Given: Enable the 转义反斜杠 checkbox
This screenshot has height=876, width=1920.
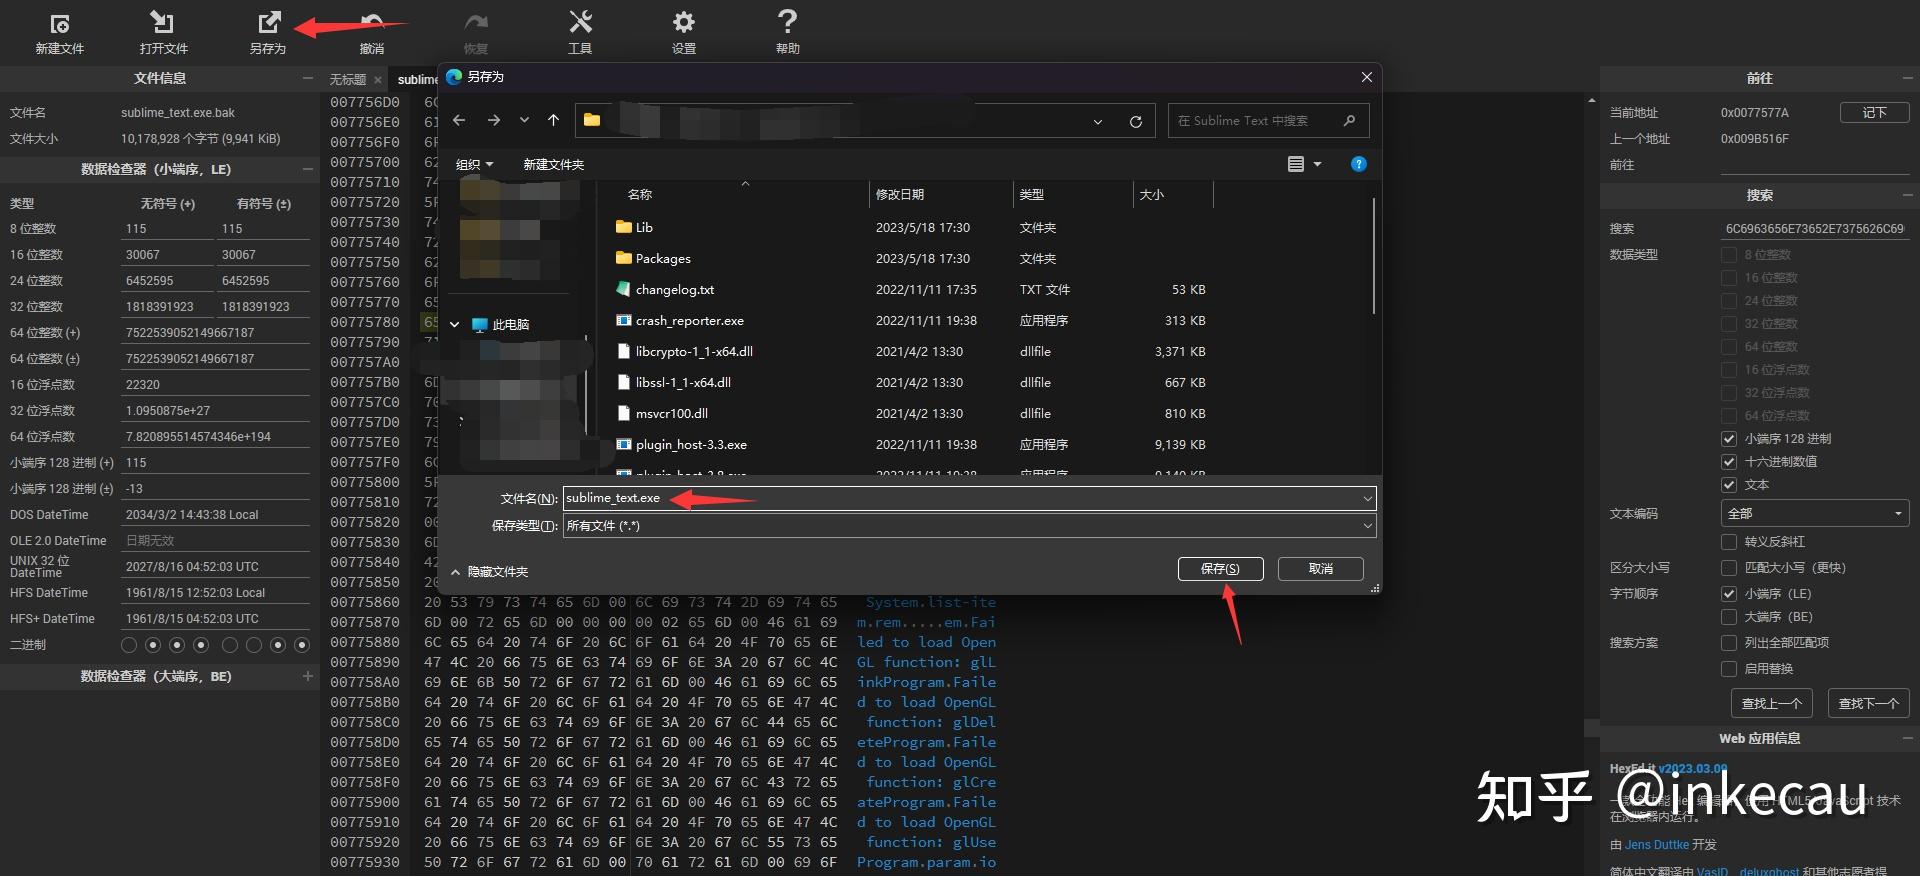Looking at the screenshot, I should pos(1728,542).
